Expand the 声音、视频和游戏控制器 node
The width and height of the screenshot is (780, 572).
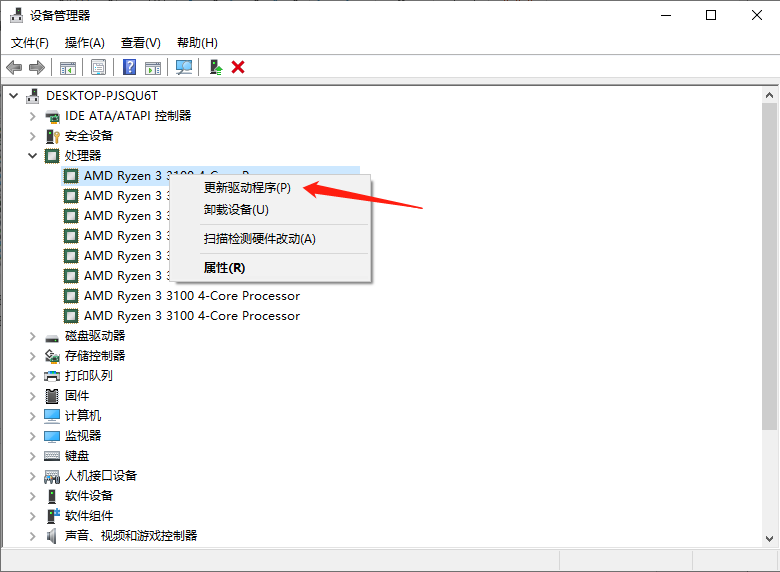33,536
